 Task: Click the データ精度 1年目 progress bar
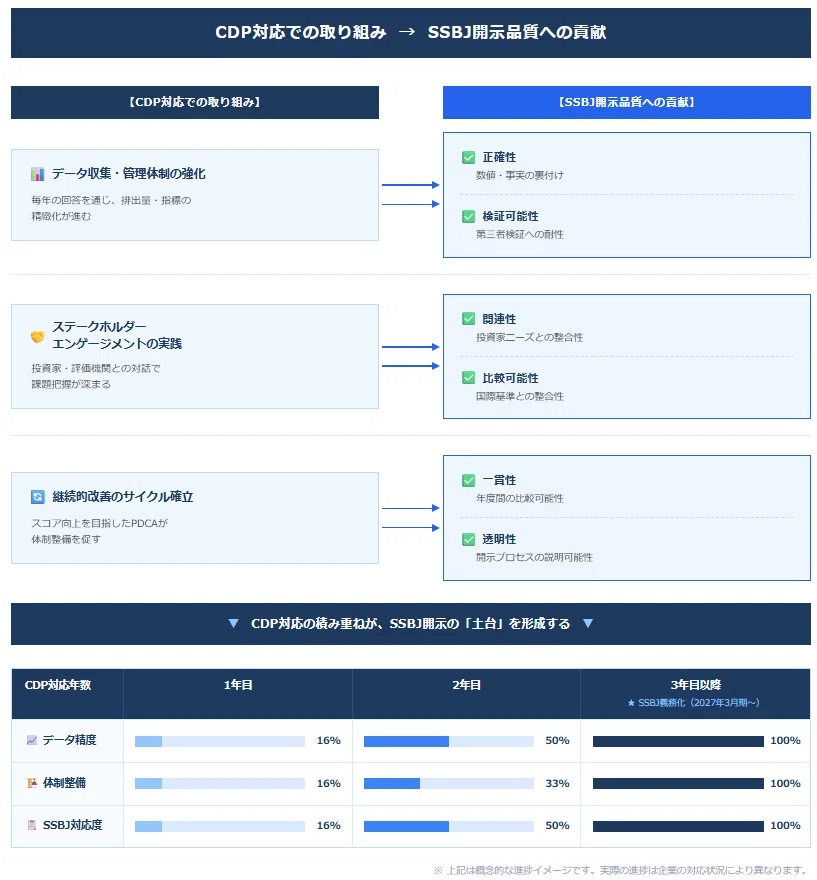click(x=220, y=741)
